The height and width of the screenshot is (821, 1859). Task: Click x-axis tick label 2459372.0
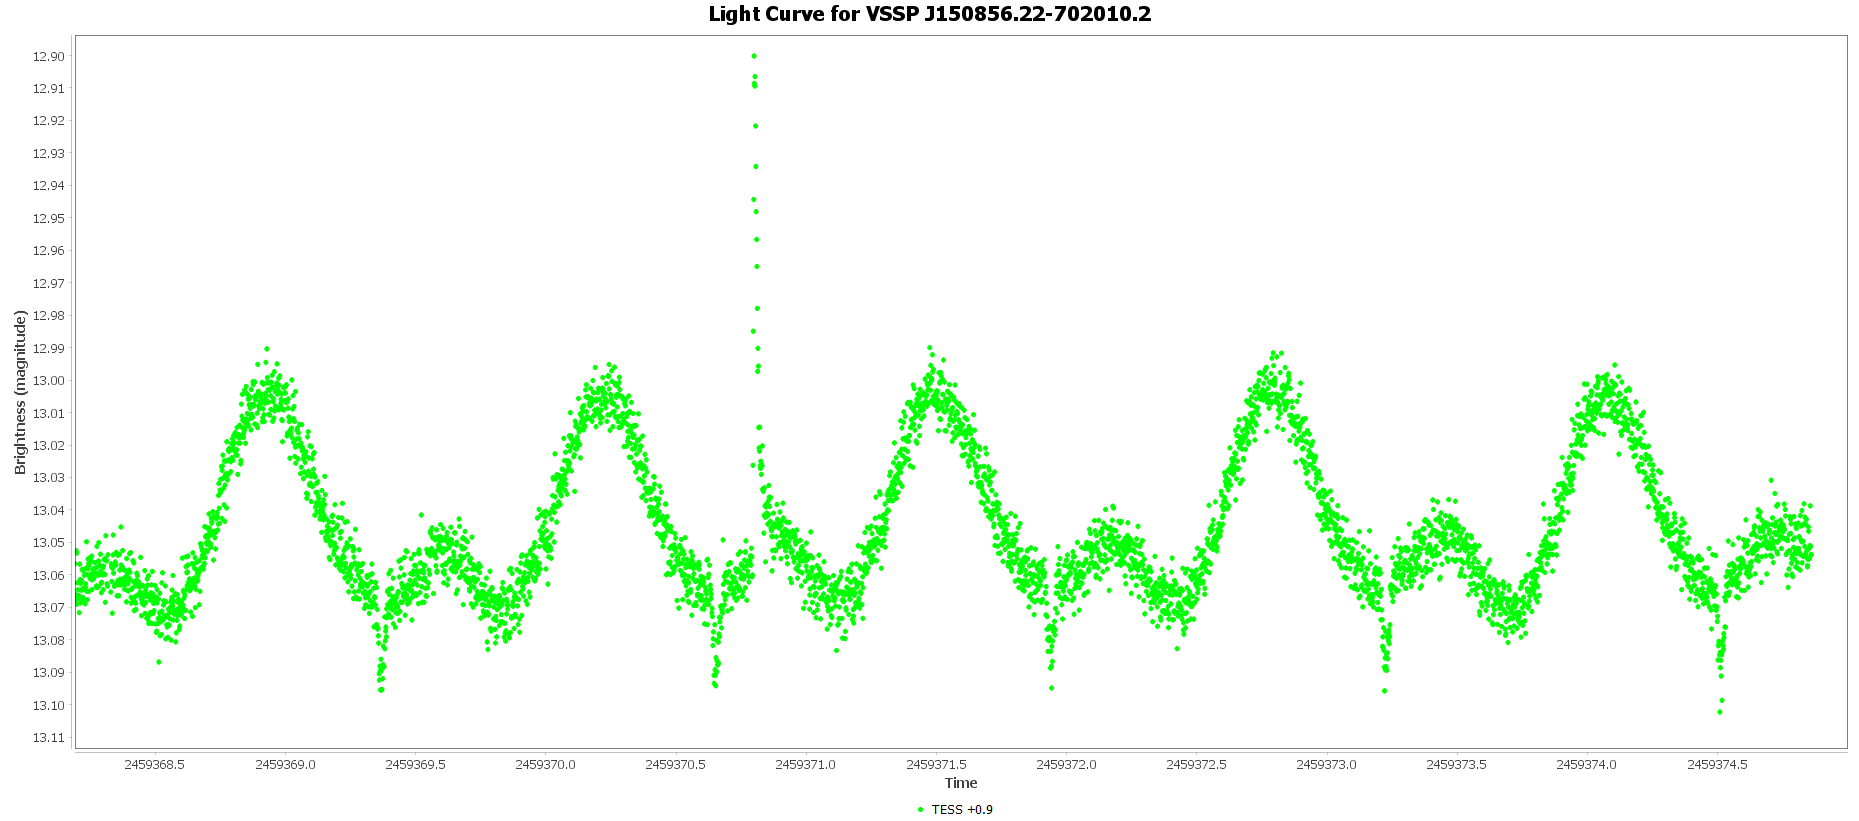(x=1066, y=764)
